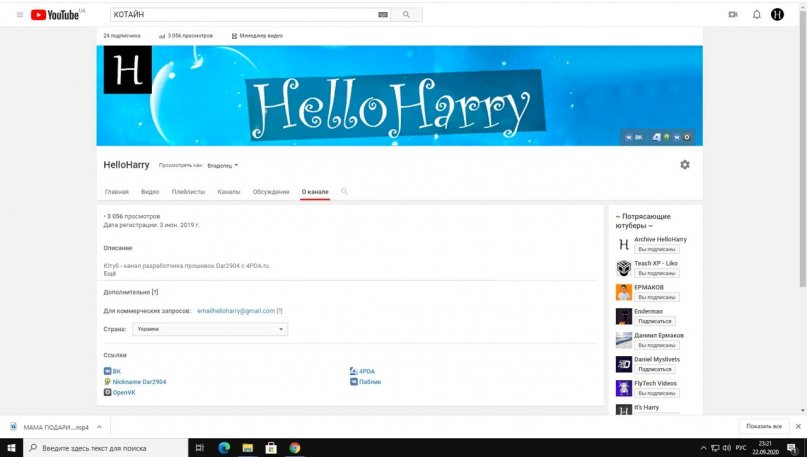The image size is (807, 457).
Task: Switch to the Плейлисты tab
Action: pos(188,192)
